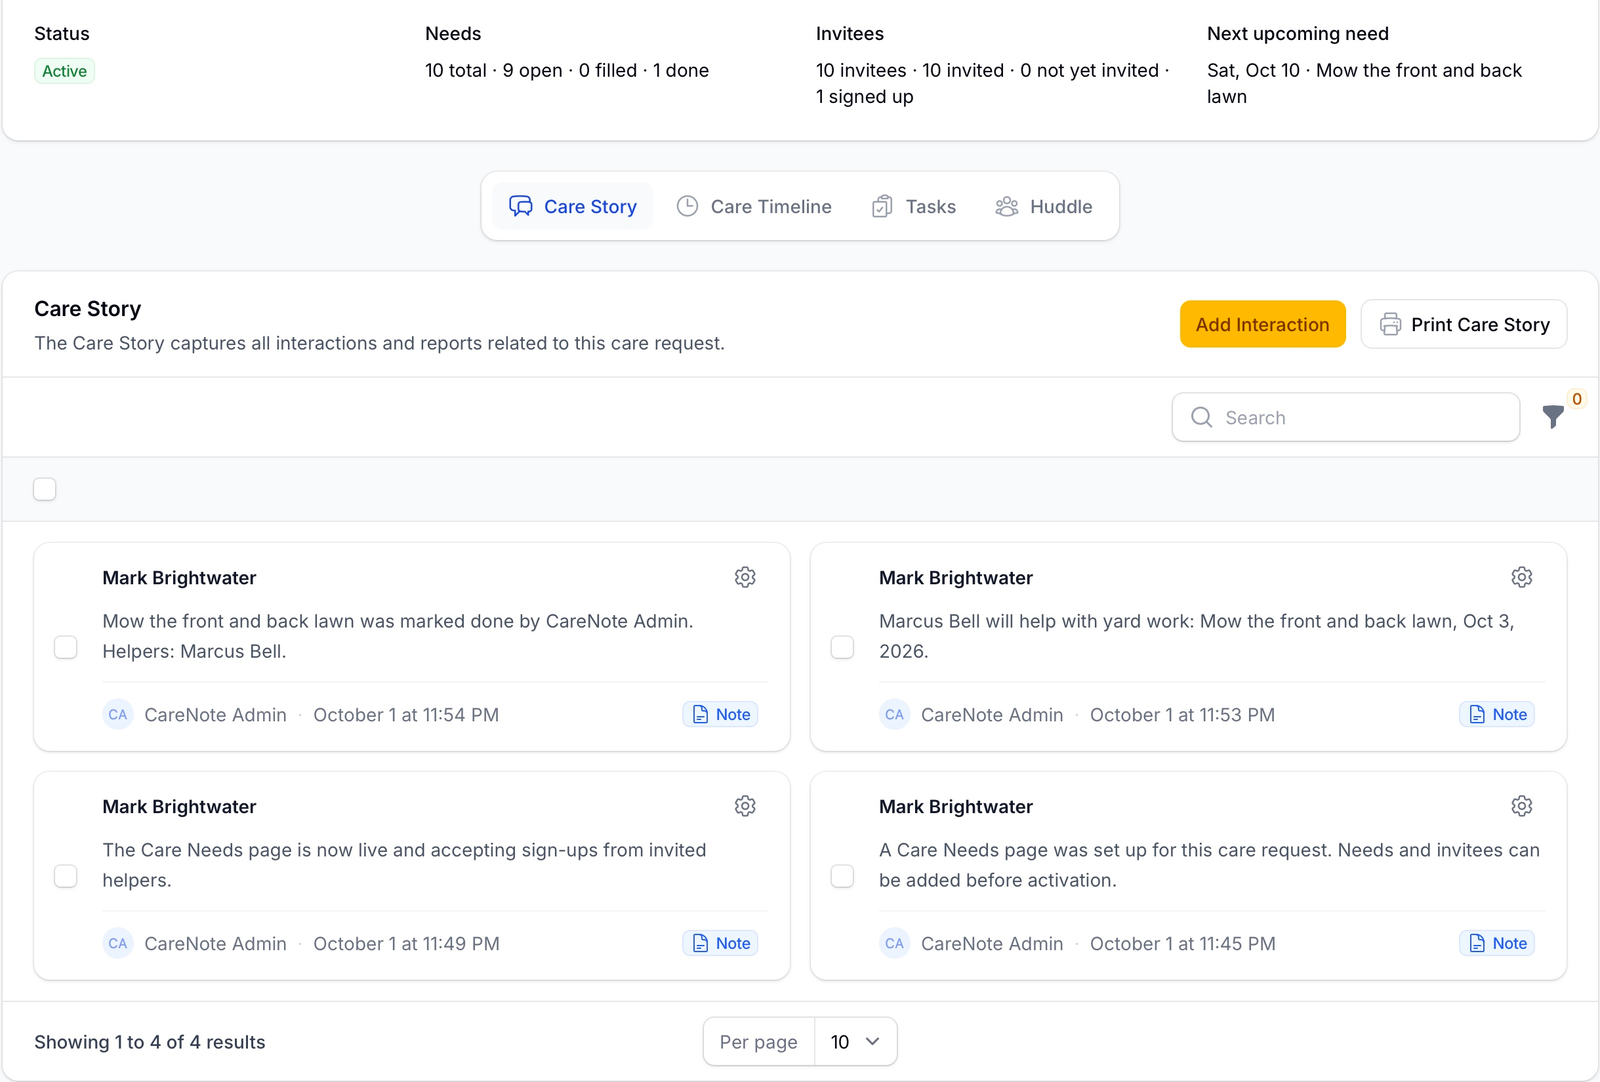Open the Care Timeline tab

coord(755,206)
